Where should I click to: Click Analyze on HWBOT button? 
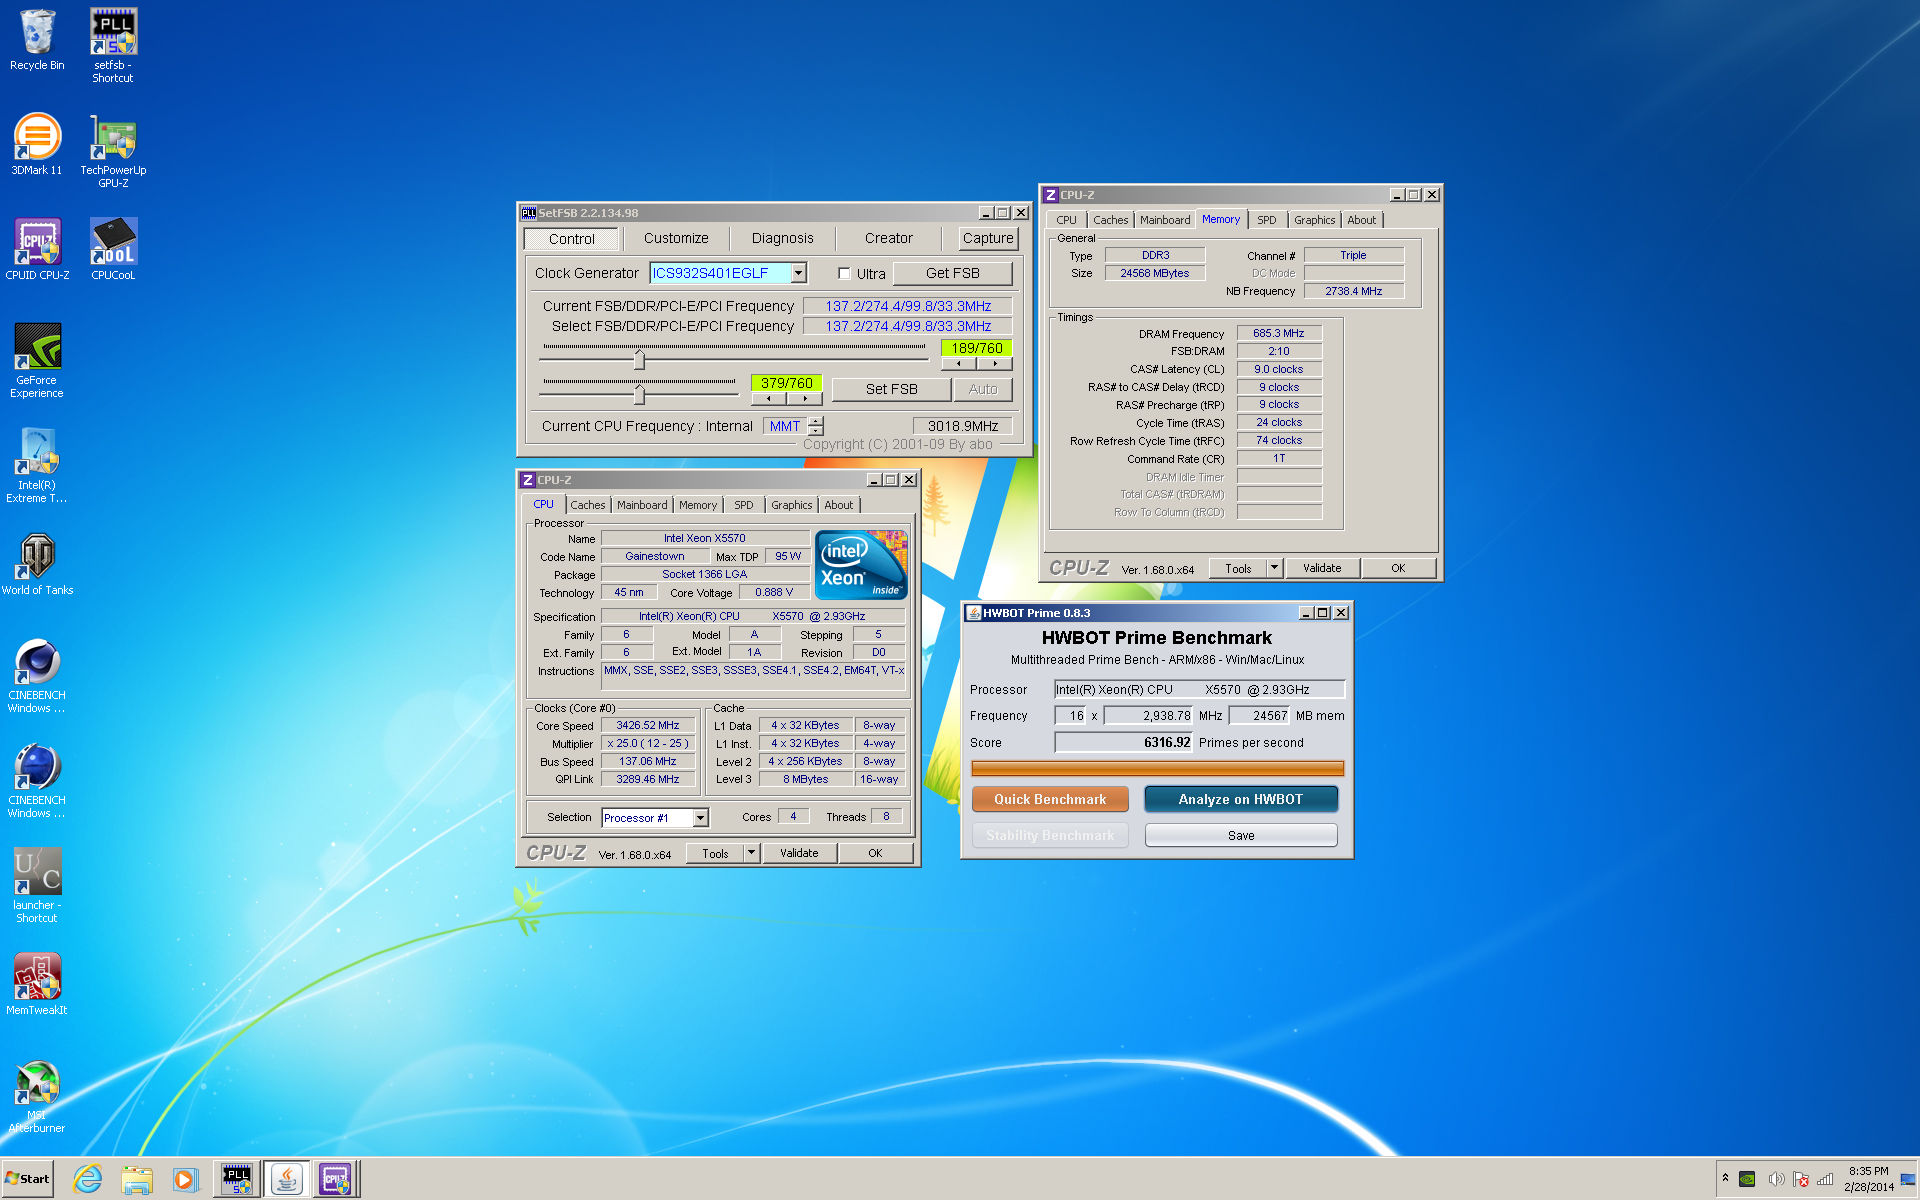click(x=1240, y=799)
